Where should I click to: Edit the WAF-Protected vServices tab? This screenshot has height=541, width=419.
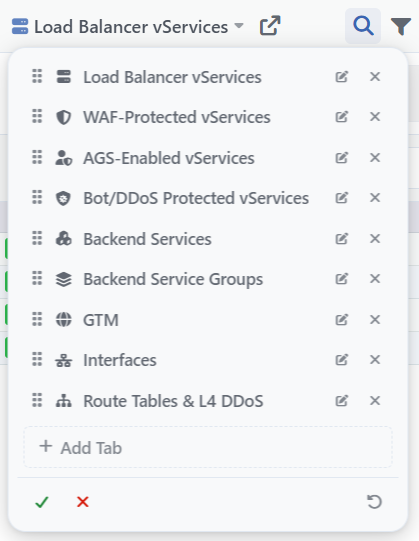[341, 117]
